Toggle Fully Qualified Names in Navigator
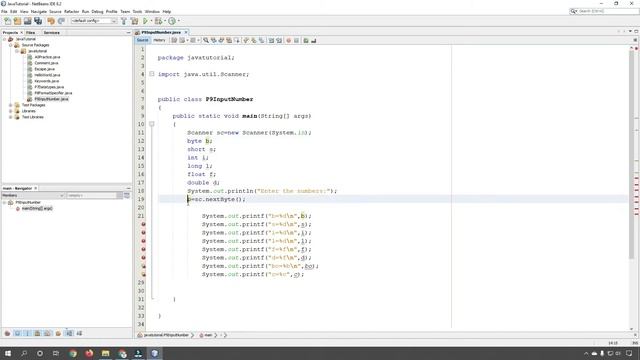Image resolution: width=640 pixels, height=360 pixels. 58,333
